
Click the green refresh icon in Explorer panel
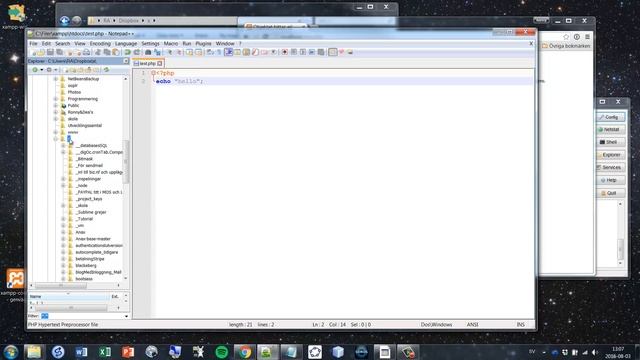[x=106, y=70]
